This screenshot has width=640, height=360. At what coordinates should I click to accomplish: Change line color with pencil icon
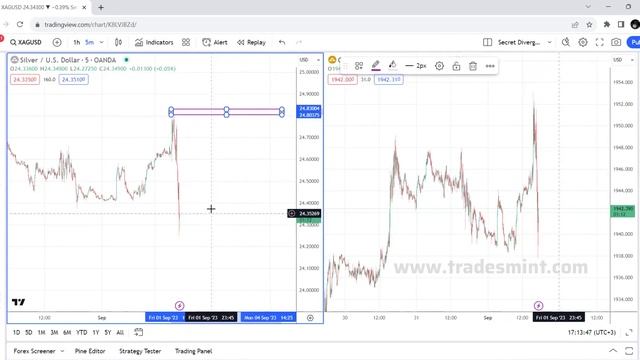[x=376, y=66]
